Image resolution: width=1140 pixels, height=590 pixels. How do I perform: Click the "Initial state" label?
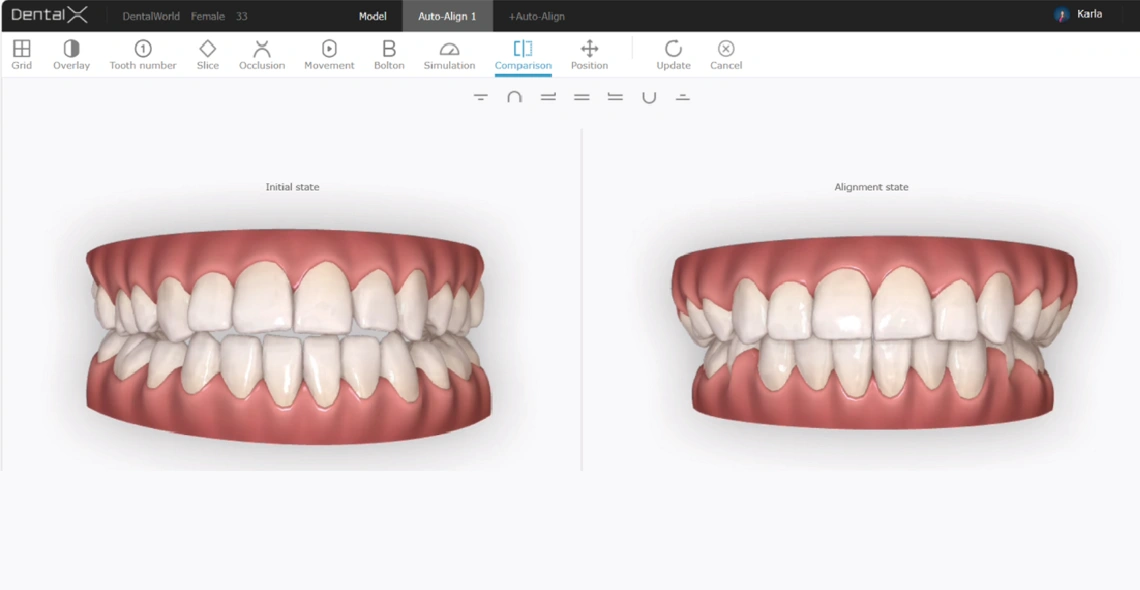click(x=292, y=187)
